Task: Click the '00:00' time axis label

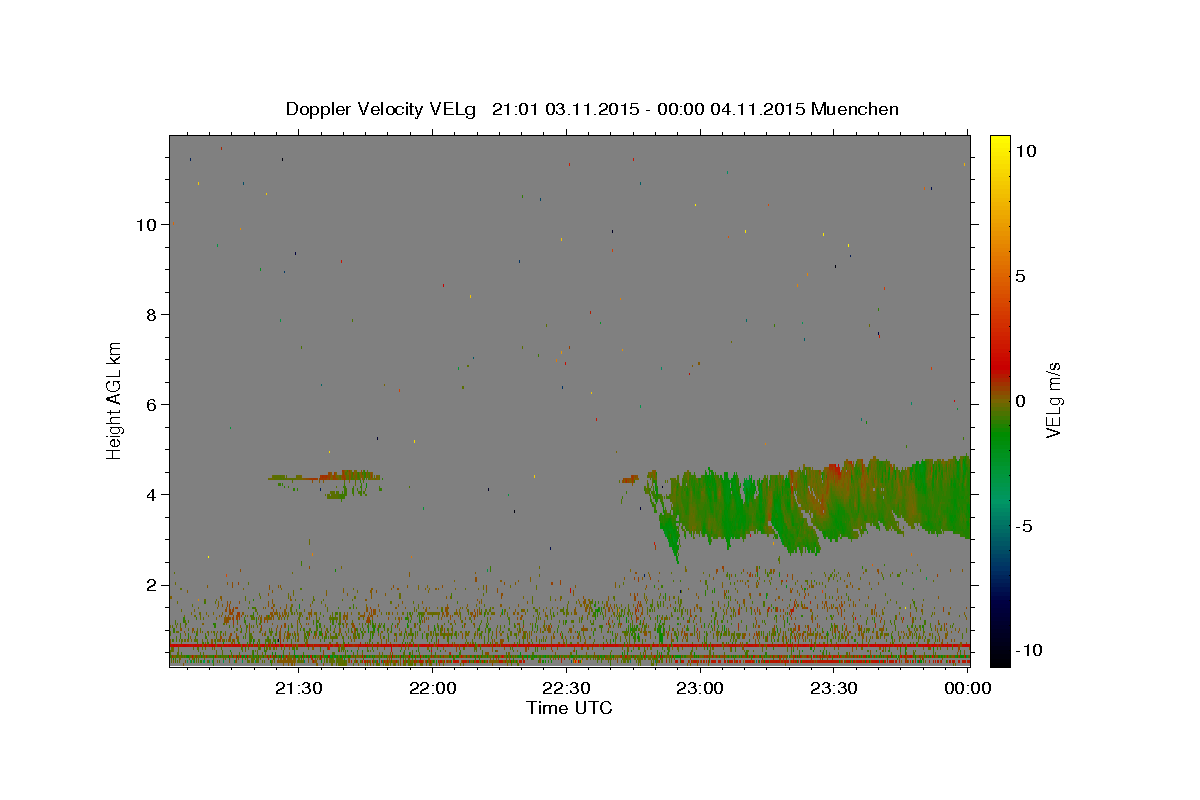Action: [x=967, y=687]
